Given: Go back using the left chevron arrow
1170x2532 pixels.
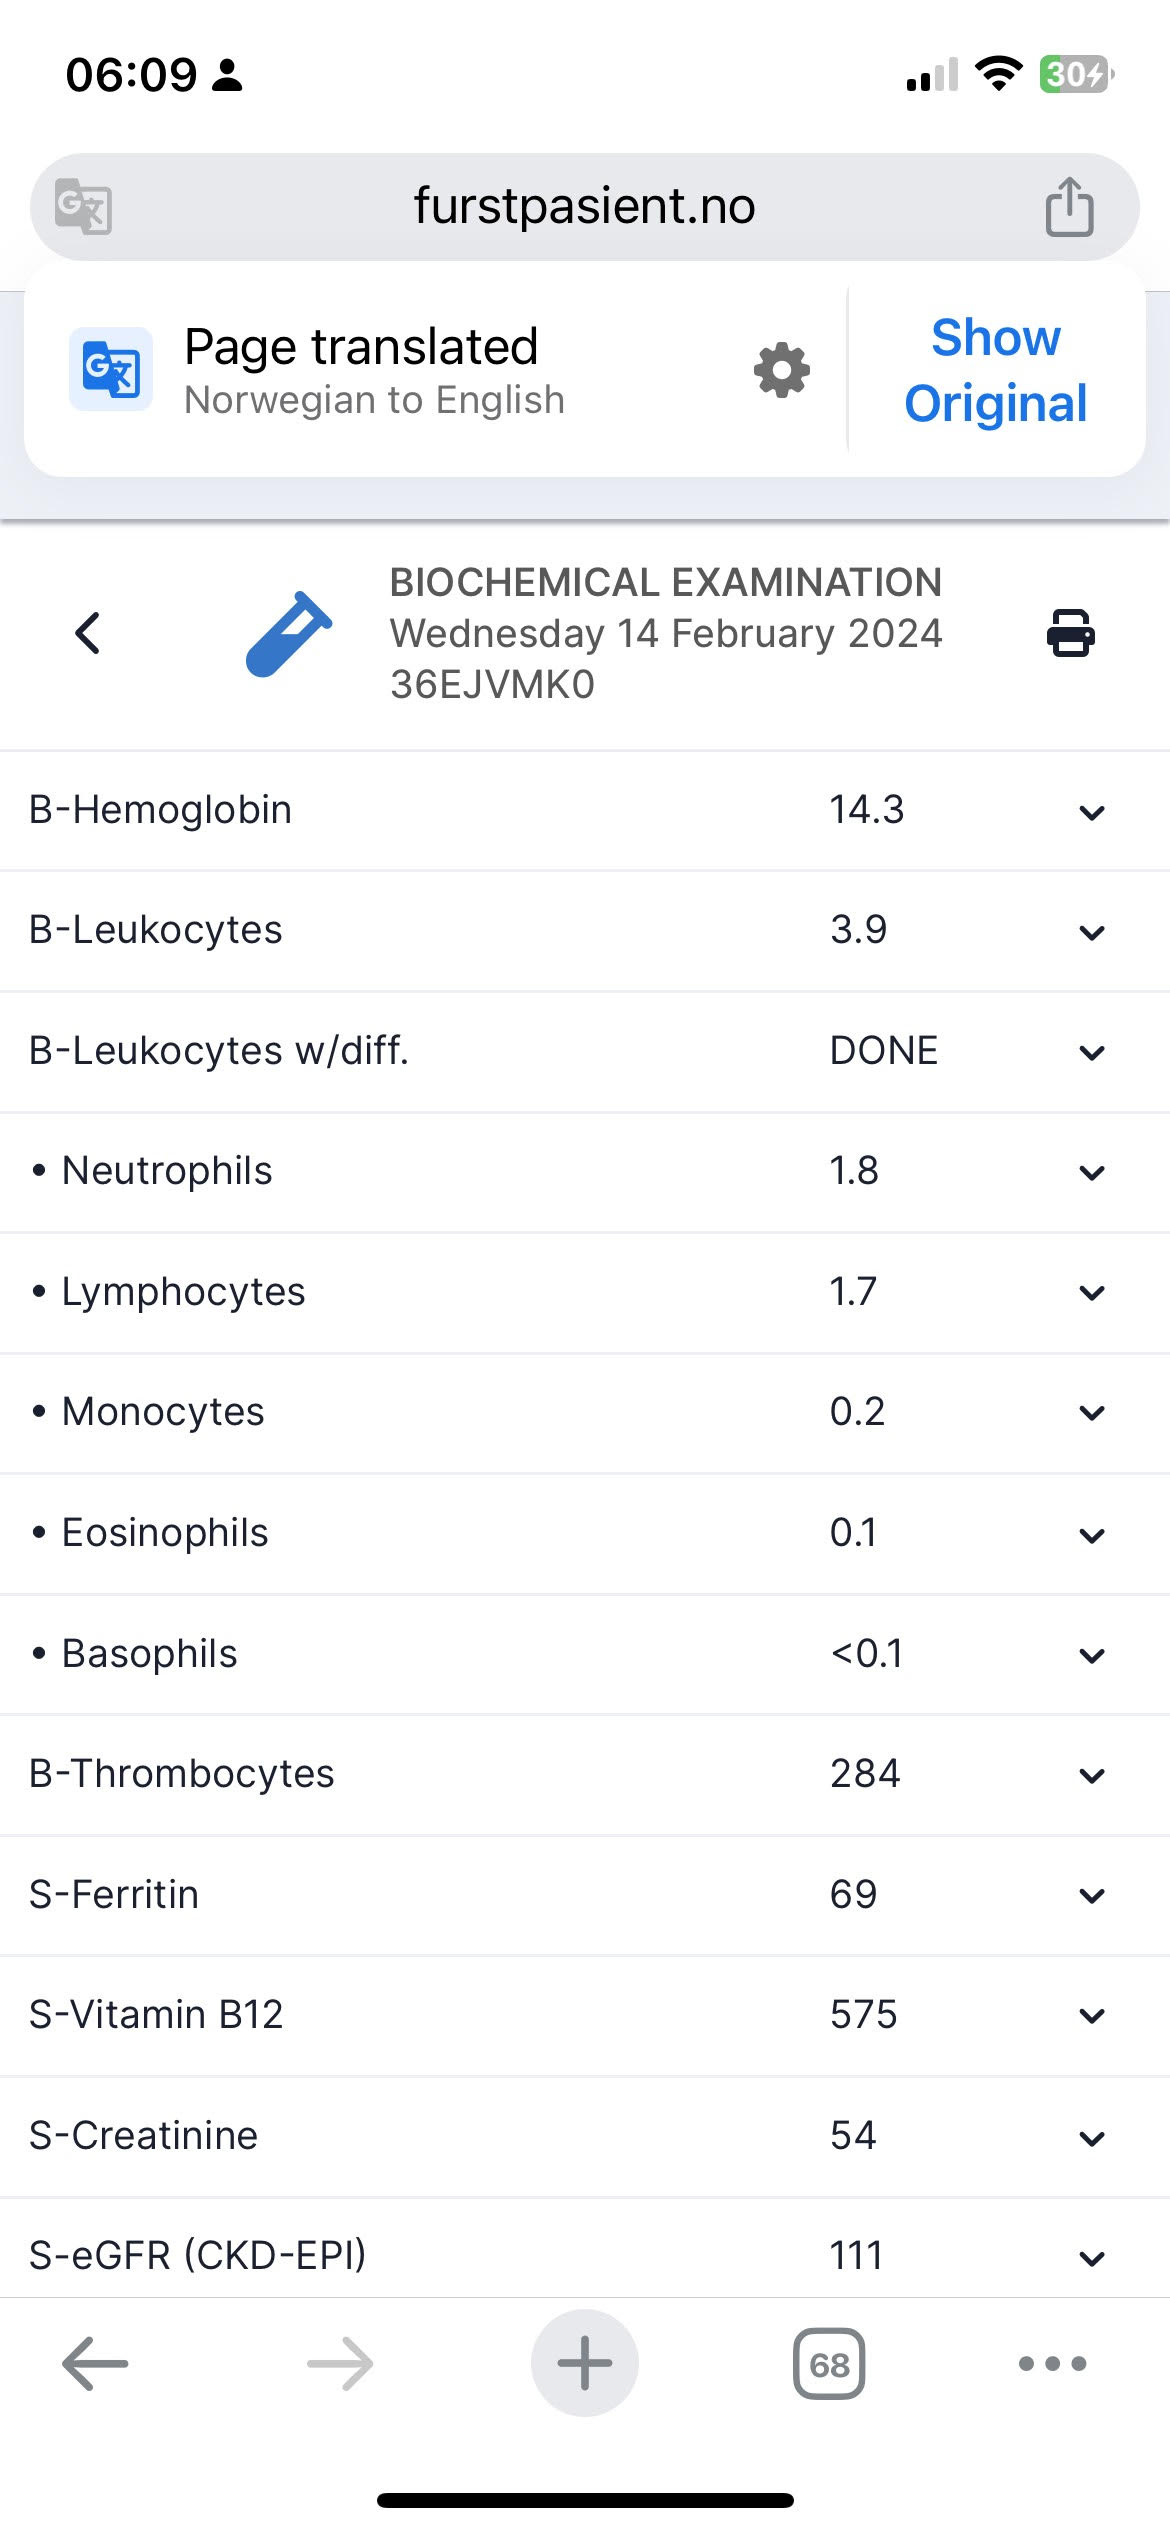Looking at the screenshot, I should [88, 633].
